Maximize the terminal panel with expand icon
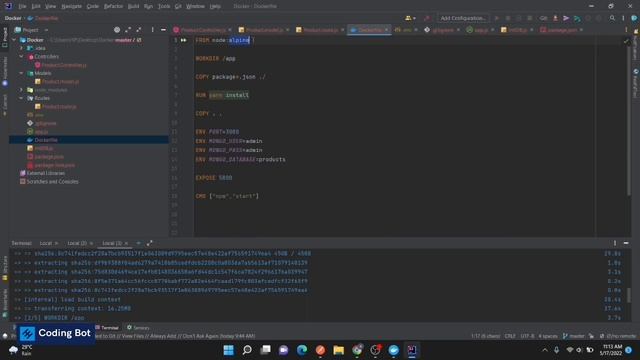The image size is (640, 360). pos(150,243)
